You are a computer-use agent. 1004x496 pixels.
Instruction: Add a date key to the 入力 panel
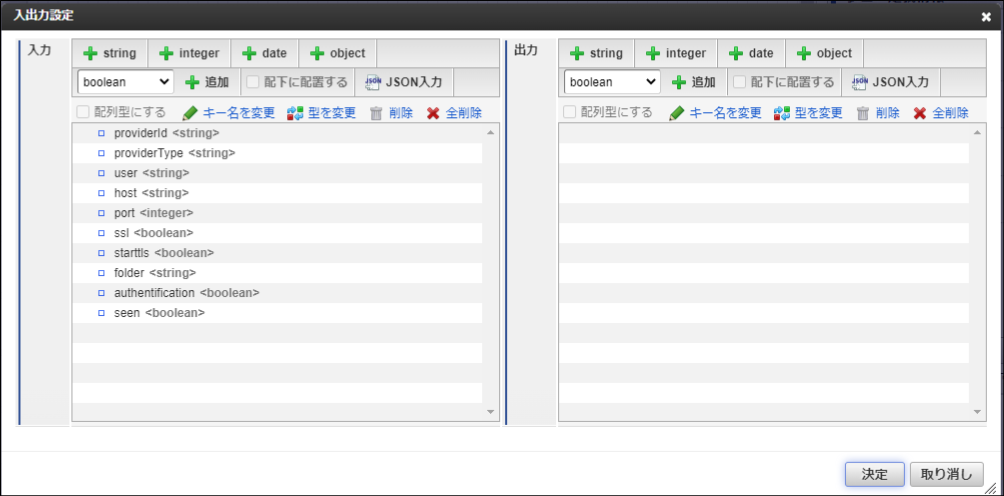(264, 53)
